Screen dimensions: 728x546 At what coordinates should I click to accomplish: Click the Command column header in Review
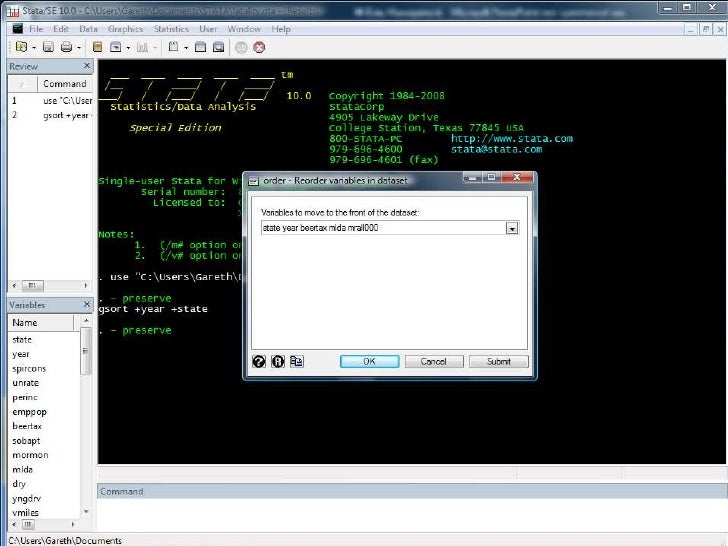point(65,84)
